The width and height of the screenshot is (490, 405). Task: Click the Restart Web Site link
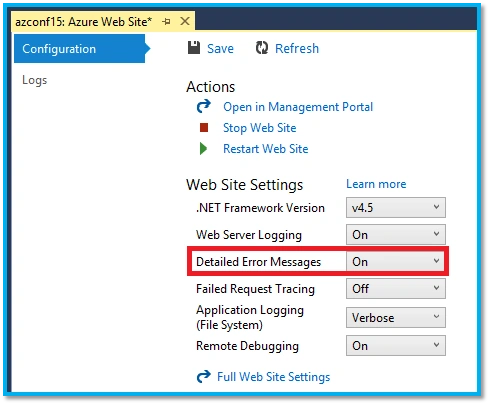(x=266, y=149)
